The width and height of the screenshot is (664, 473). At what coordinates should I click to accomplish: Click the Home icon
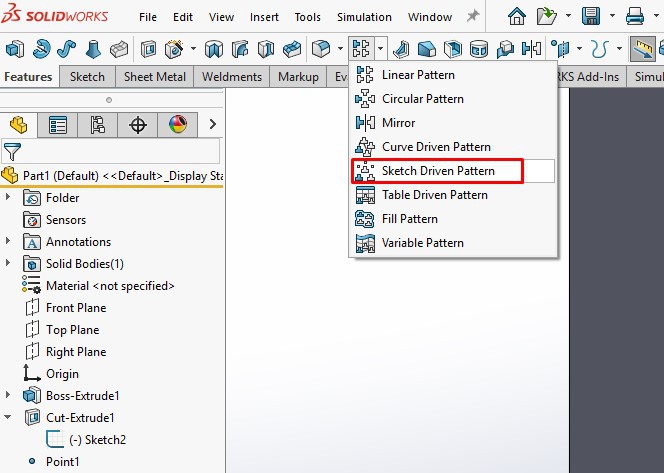pos(517,17)
